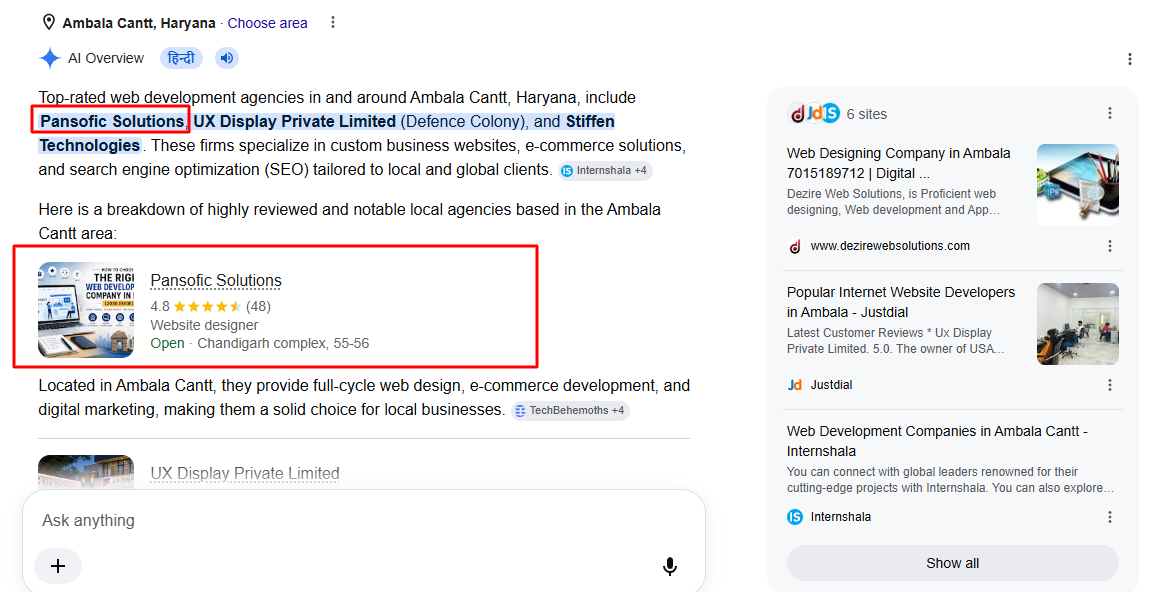
Task: Click the Internshala source name in sidebar
Action: point(841,517)
